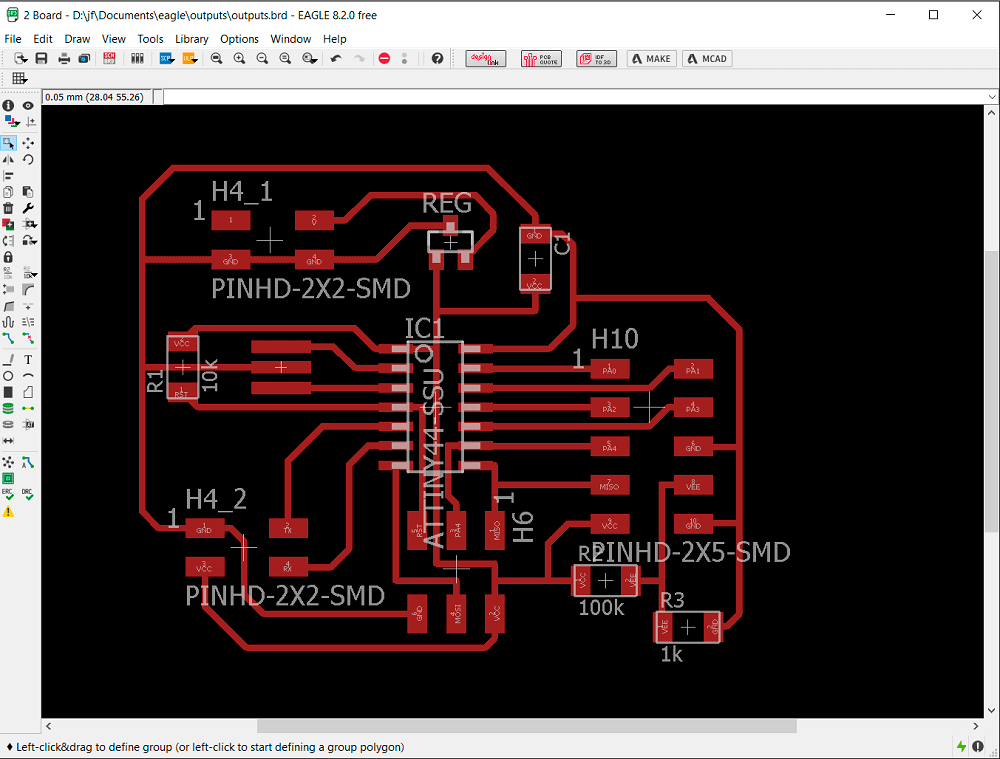Open the CAM processor icon
This screenshot has height=759, width=1000.
(x=84, y=59)
